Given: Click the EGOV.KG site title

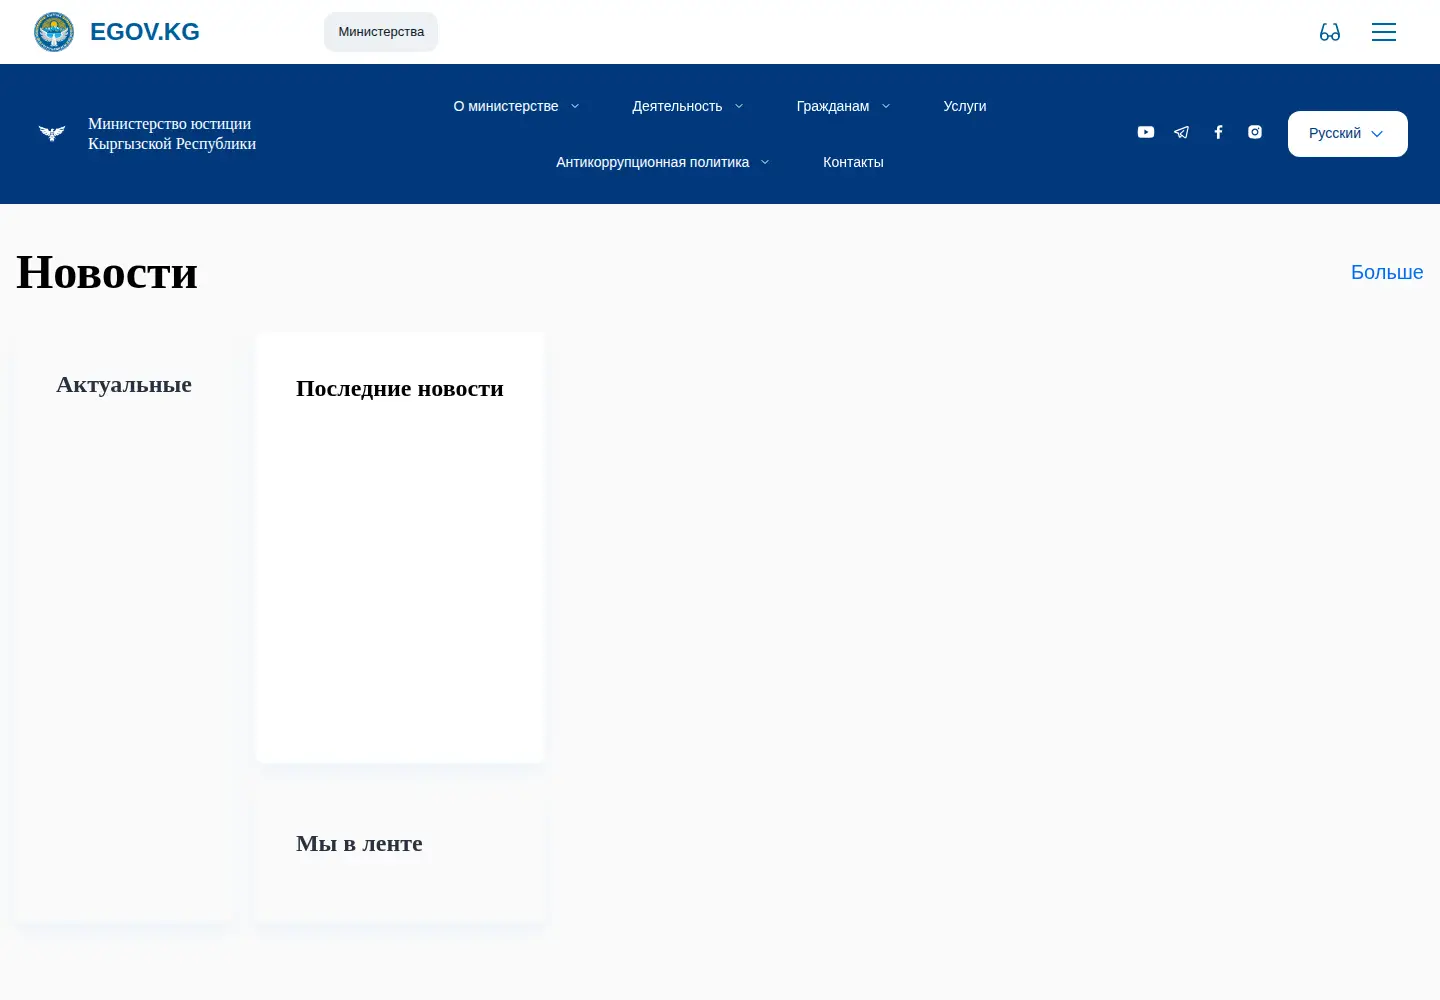Looking at the screenshot, I should 145,32.
